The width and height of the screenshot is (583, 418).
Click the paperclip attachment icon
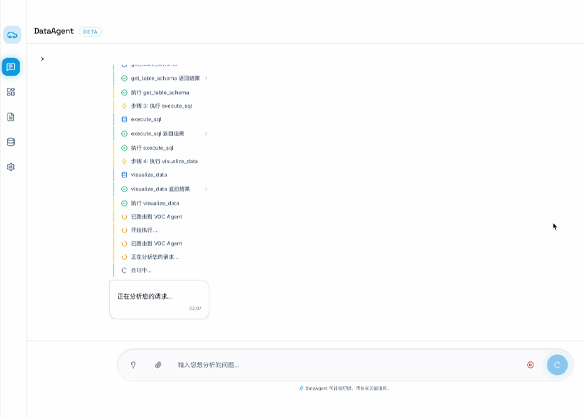158,365
